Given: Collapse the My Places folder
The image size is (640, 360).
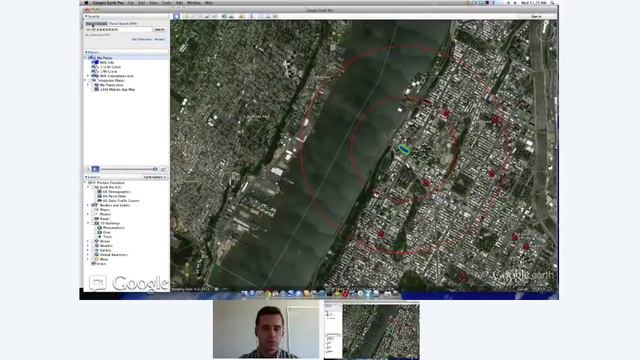Looking at the screenshot, I should 86,58.
